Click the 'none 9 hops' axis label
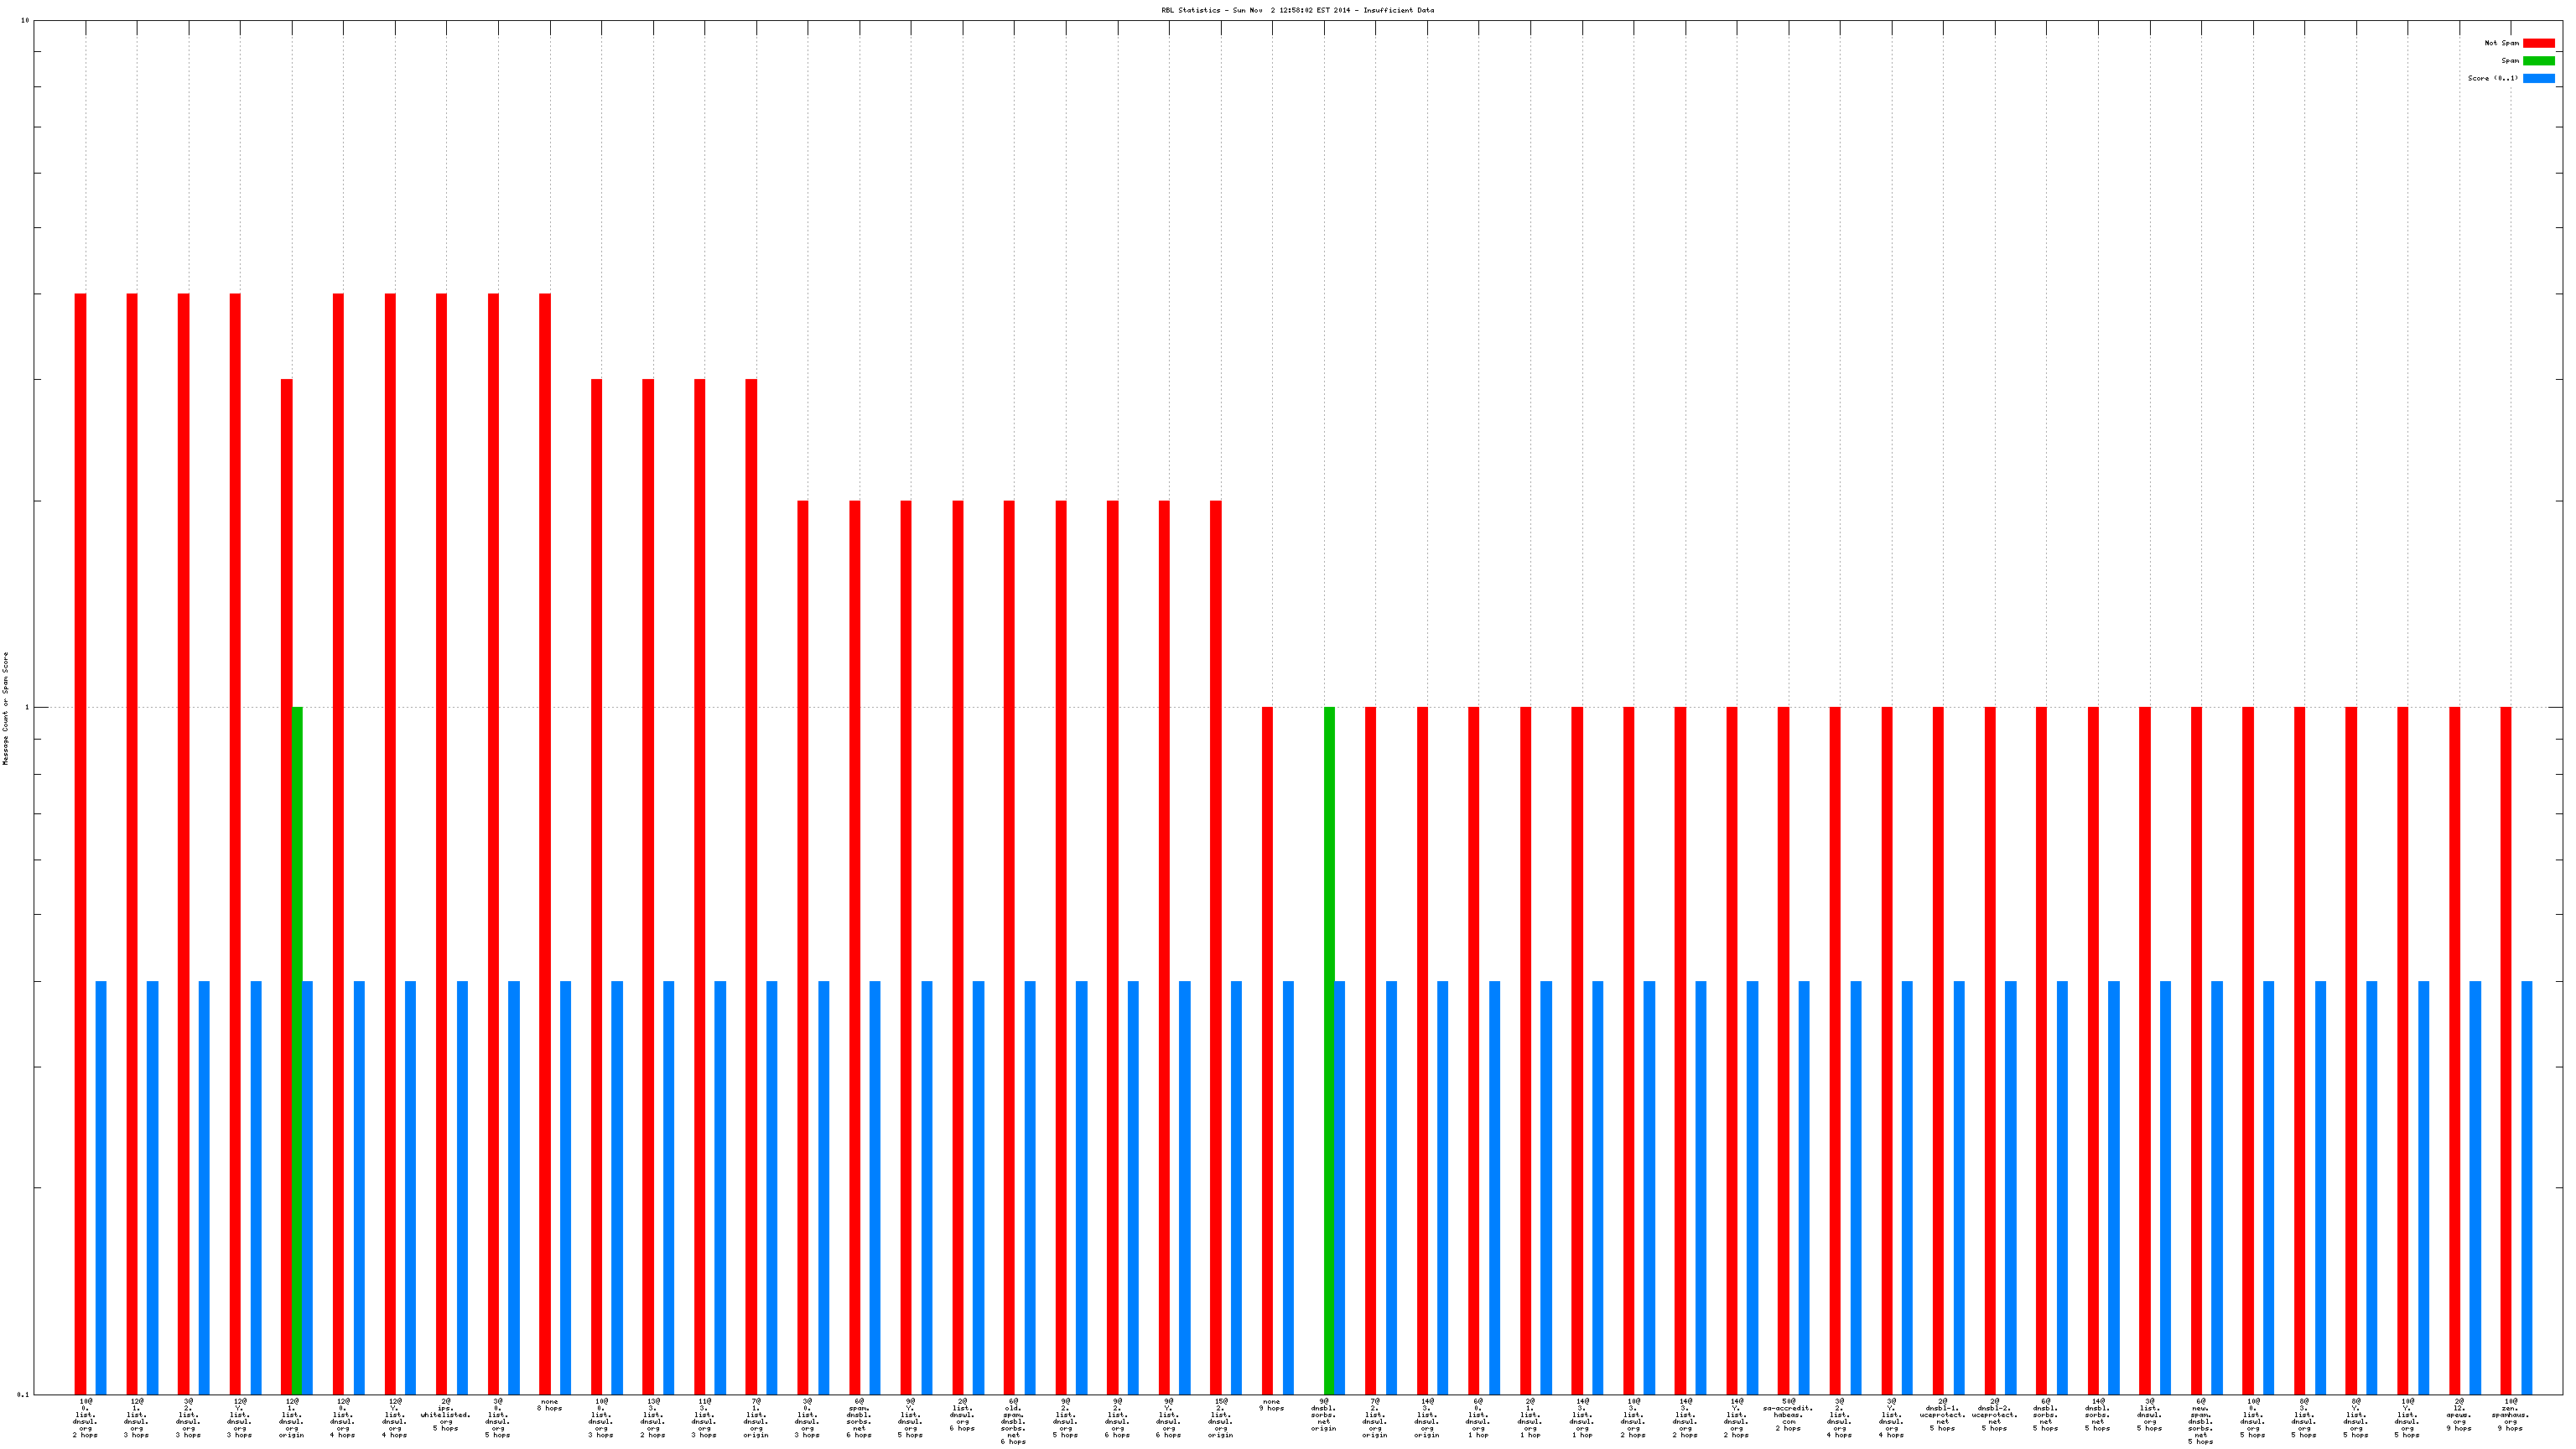2576x1449 pixels. (x=1271, y=1405)
